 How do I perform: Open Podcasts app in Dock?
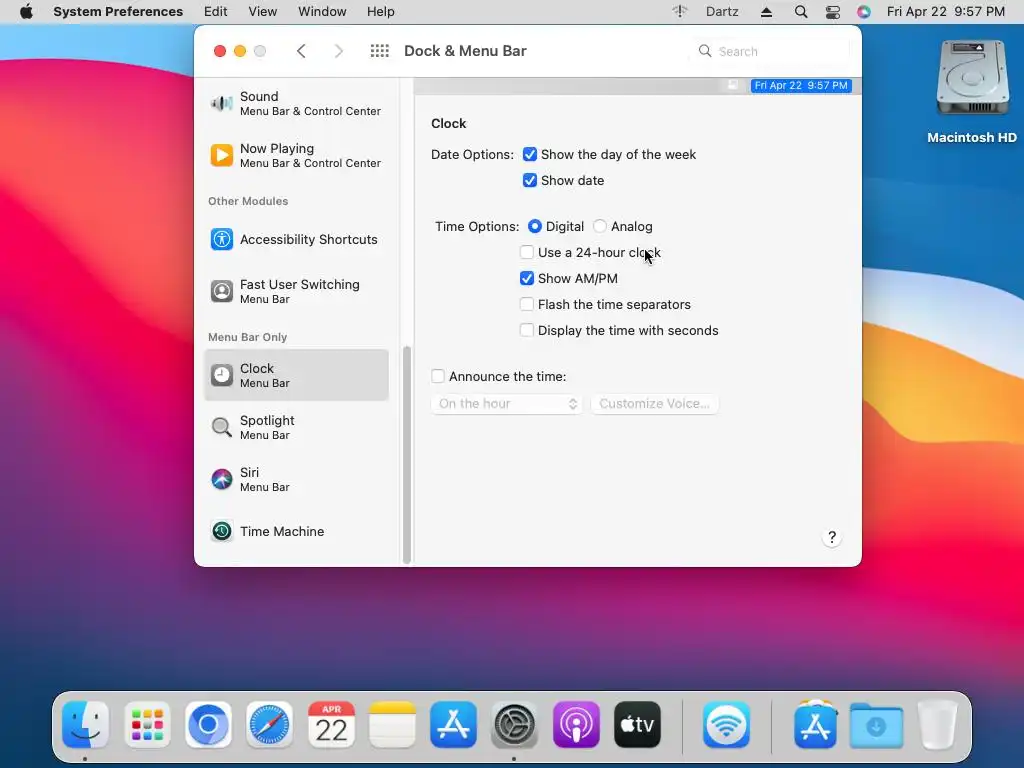click(x=576, y=724)
